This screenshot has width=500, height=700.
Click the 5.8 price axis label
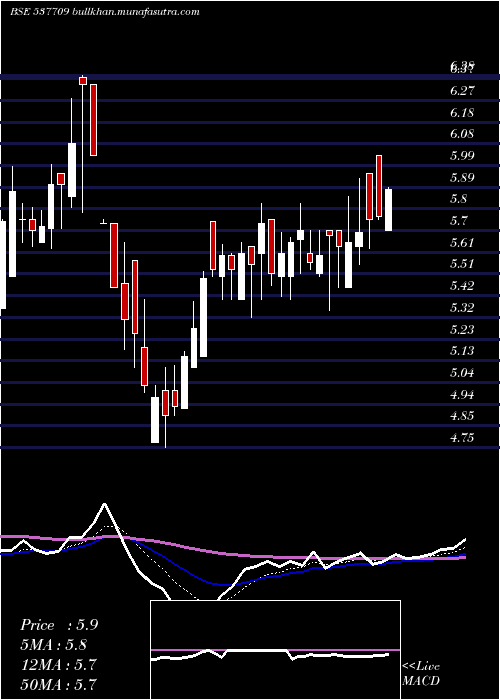[458, 199]
